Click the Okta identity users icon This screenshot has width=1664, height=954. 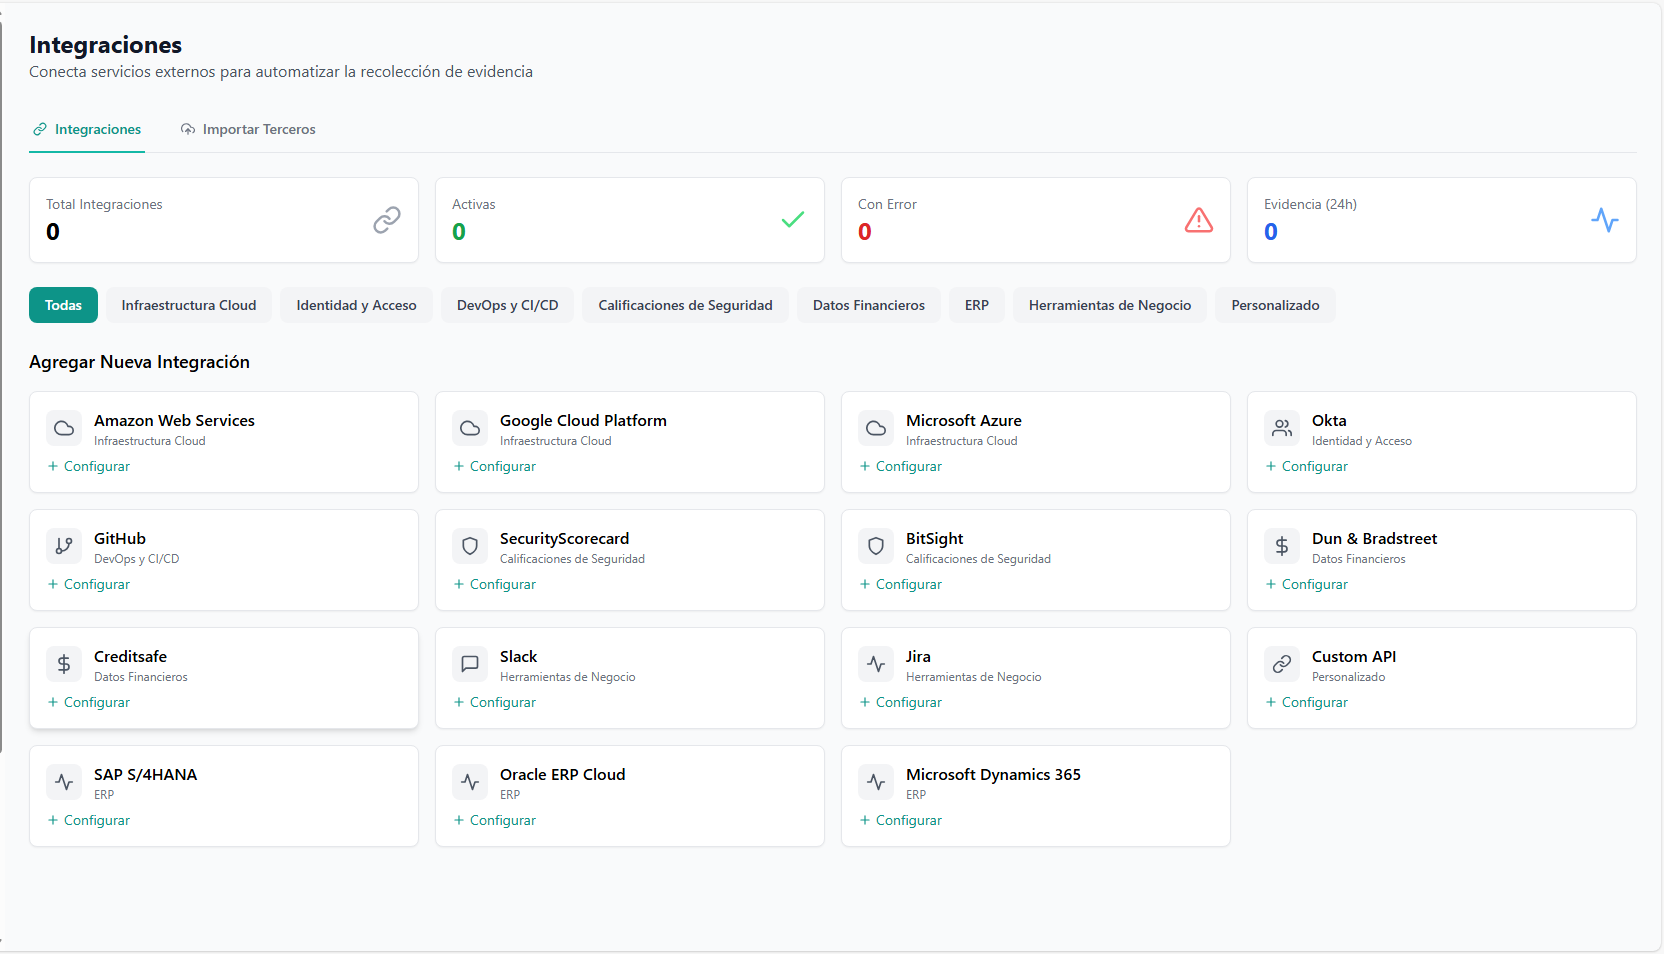click(x=1281, y=428)
